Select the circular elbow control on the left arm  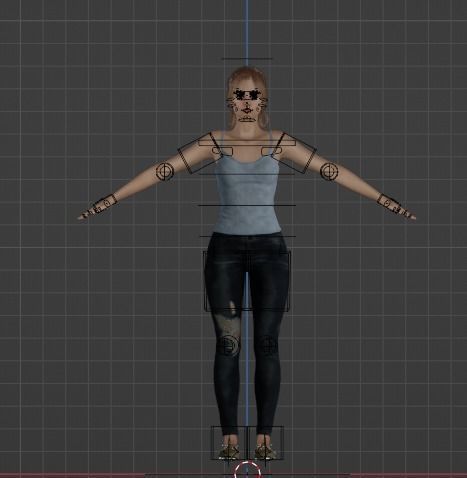(x=165, y=171)
